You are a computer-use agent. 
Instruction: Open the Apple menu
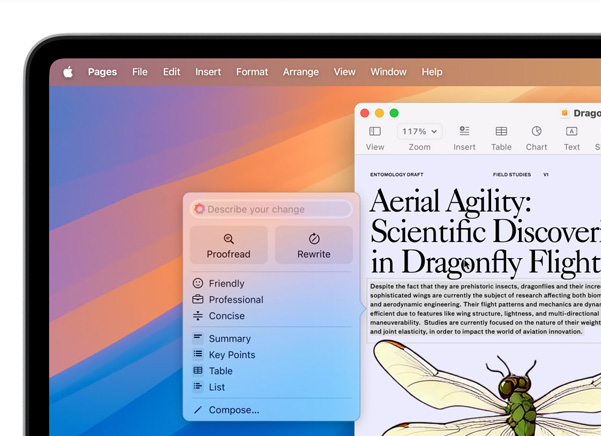coord(68,72)
